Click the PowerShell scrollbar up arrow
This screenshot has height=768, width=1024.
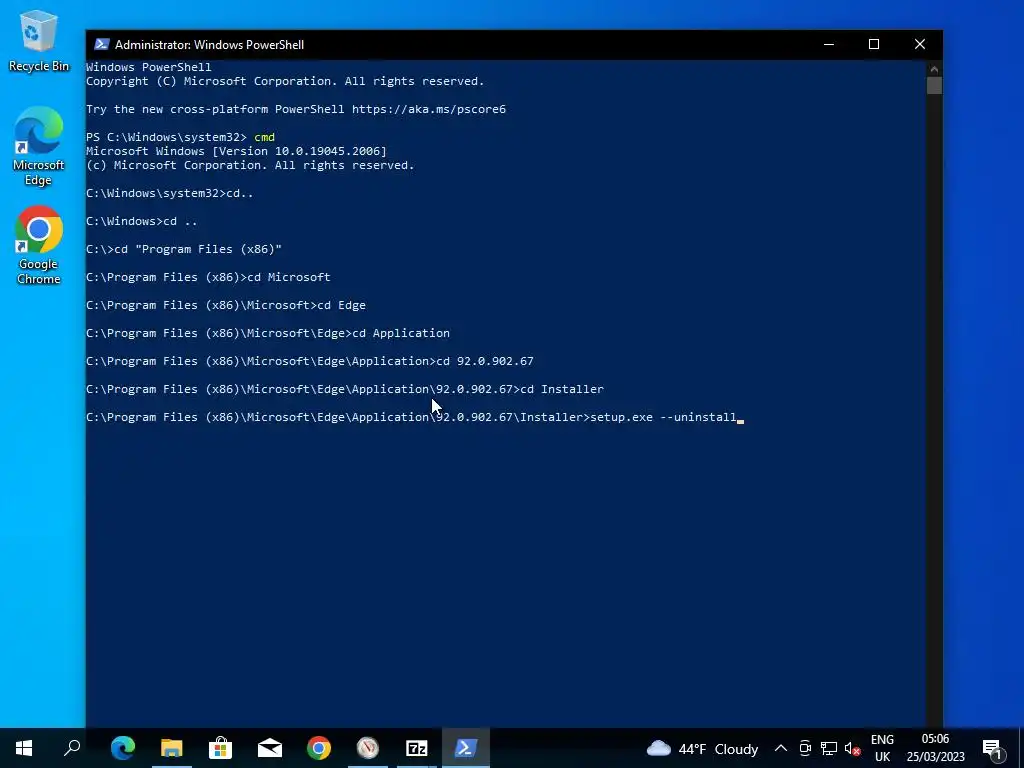click(x=934, y=69)
